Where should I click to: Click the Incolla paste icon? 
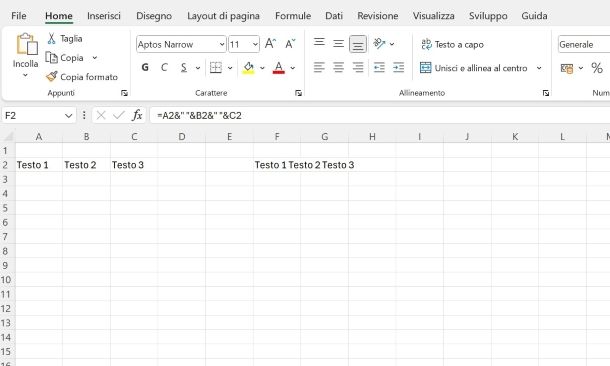click(26, 44)
